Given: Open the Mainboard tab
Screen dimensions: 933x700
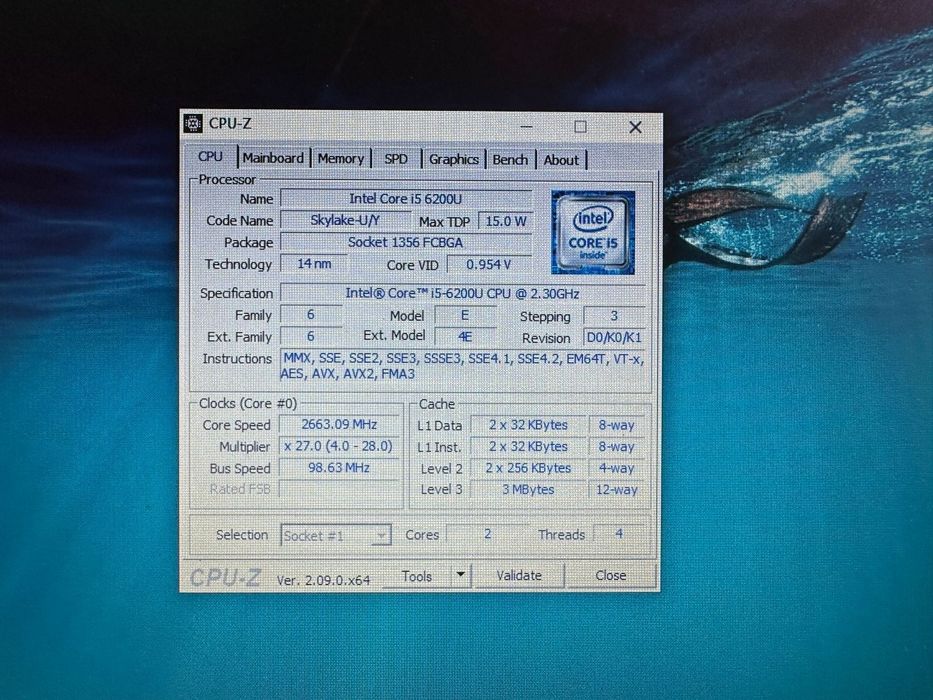Looking at the screenshot, I should coord(273,158).
